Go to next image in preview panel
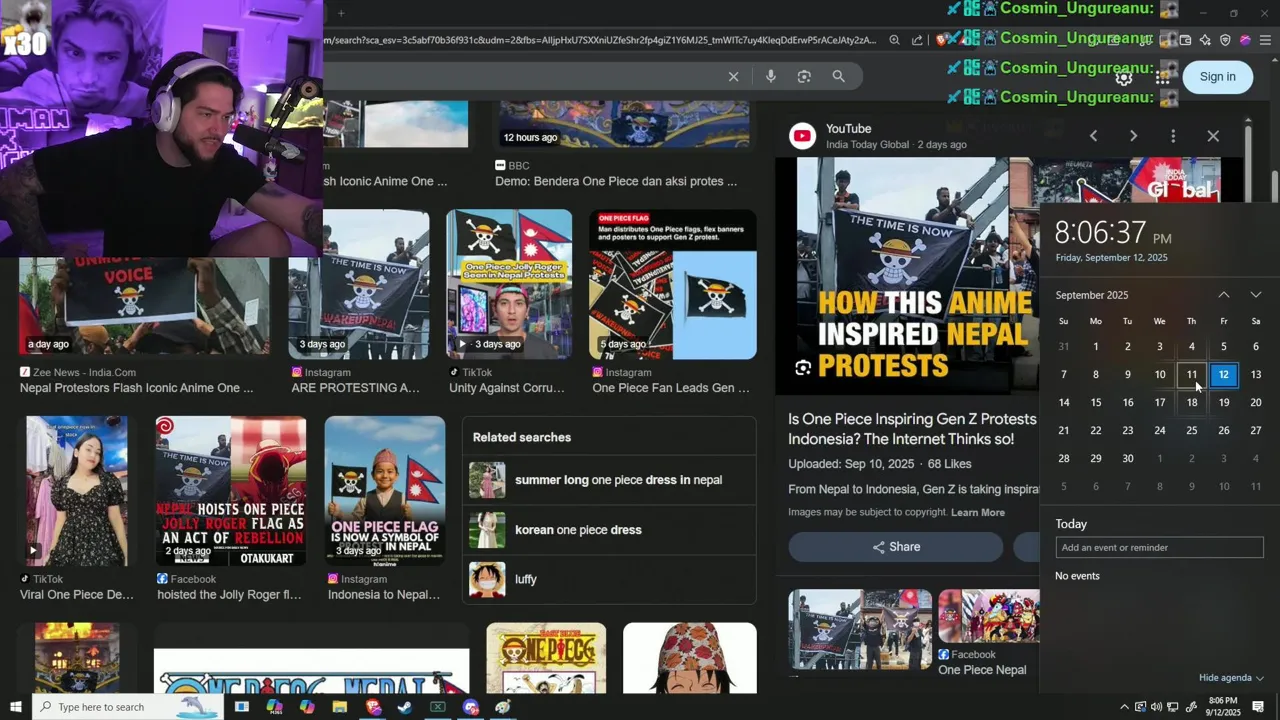The width and height of the screenshot is (1280, 720). click(x=1133, y=136)
